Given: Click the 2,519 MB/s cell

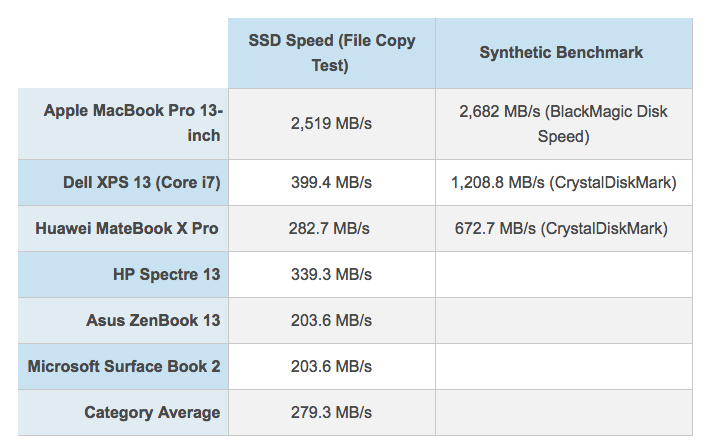Looking at the screenshot, I should 331,123.
